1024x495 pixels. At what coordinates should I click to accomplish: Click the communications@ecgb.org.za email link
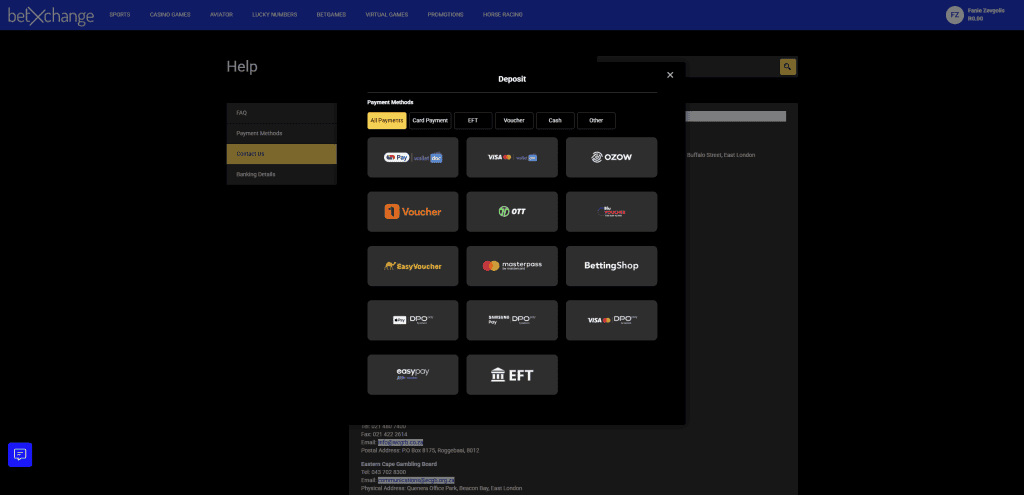(x=416, y=480)
